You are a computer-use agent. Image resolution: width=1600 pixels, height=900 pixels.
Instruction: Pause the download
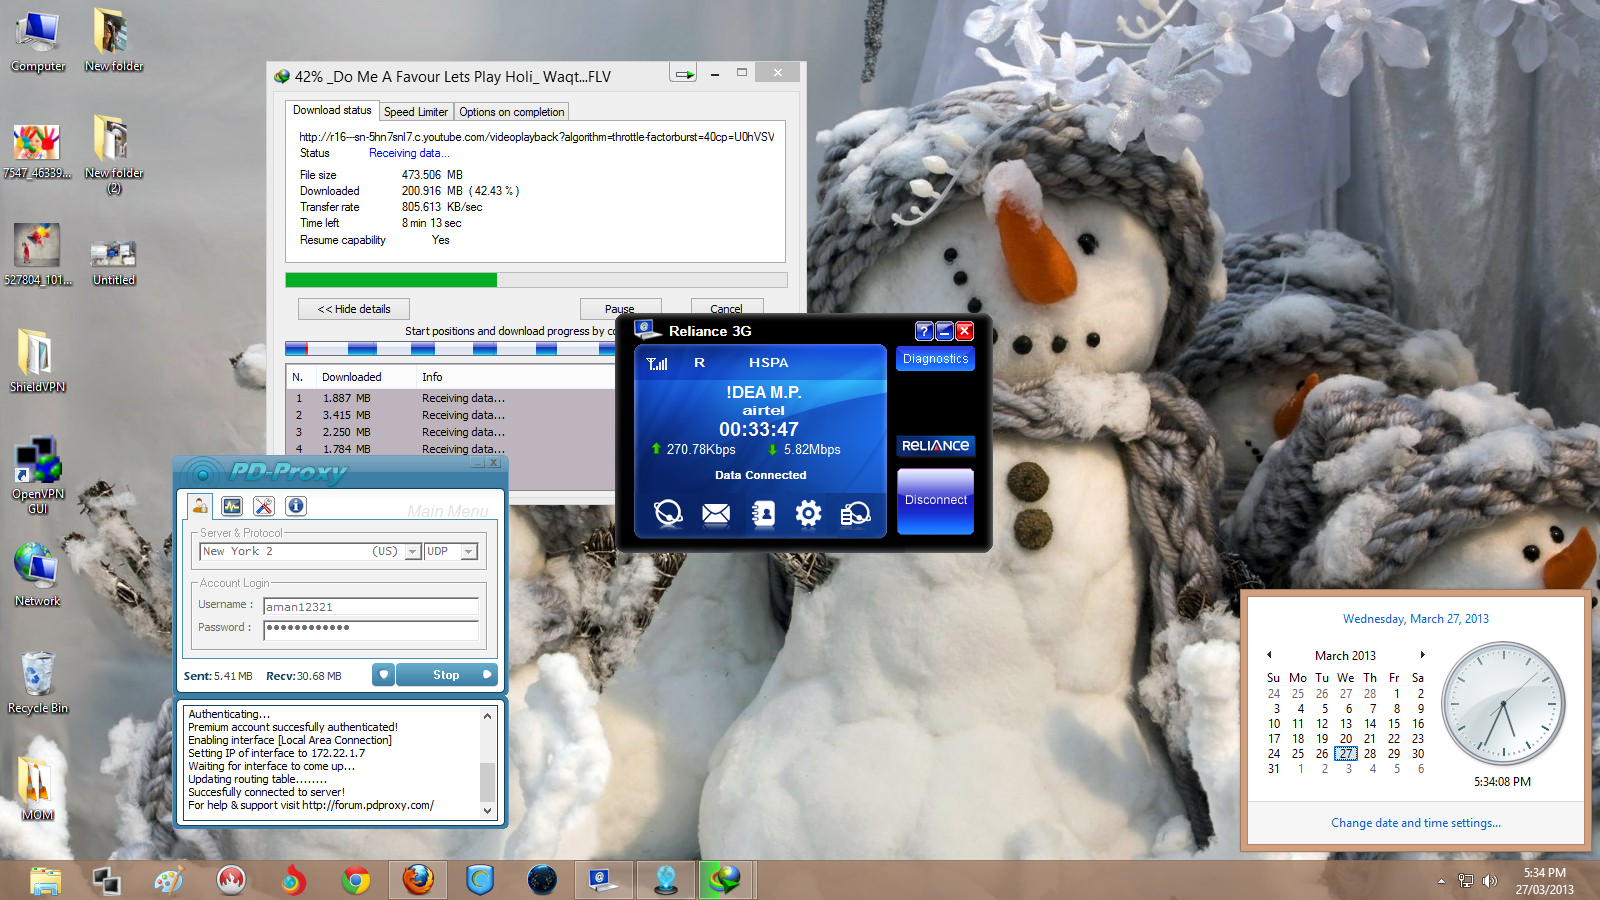[620, 308]
